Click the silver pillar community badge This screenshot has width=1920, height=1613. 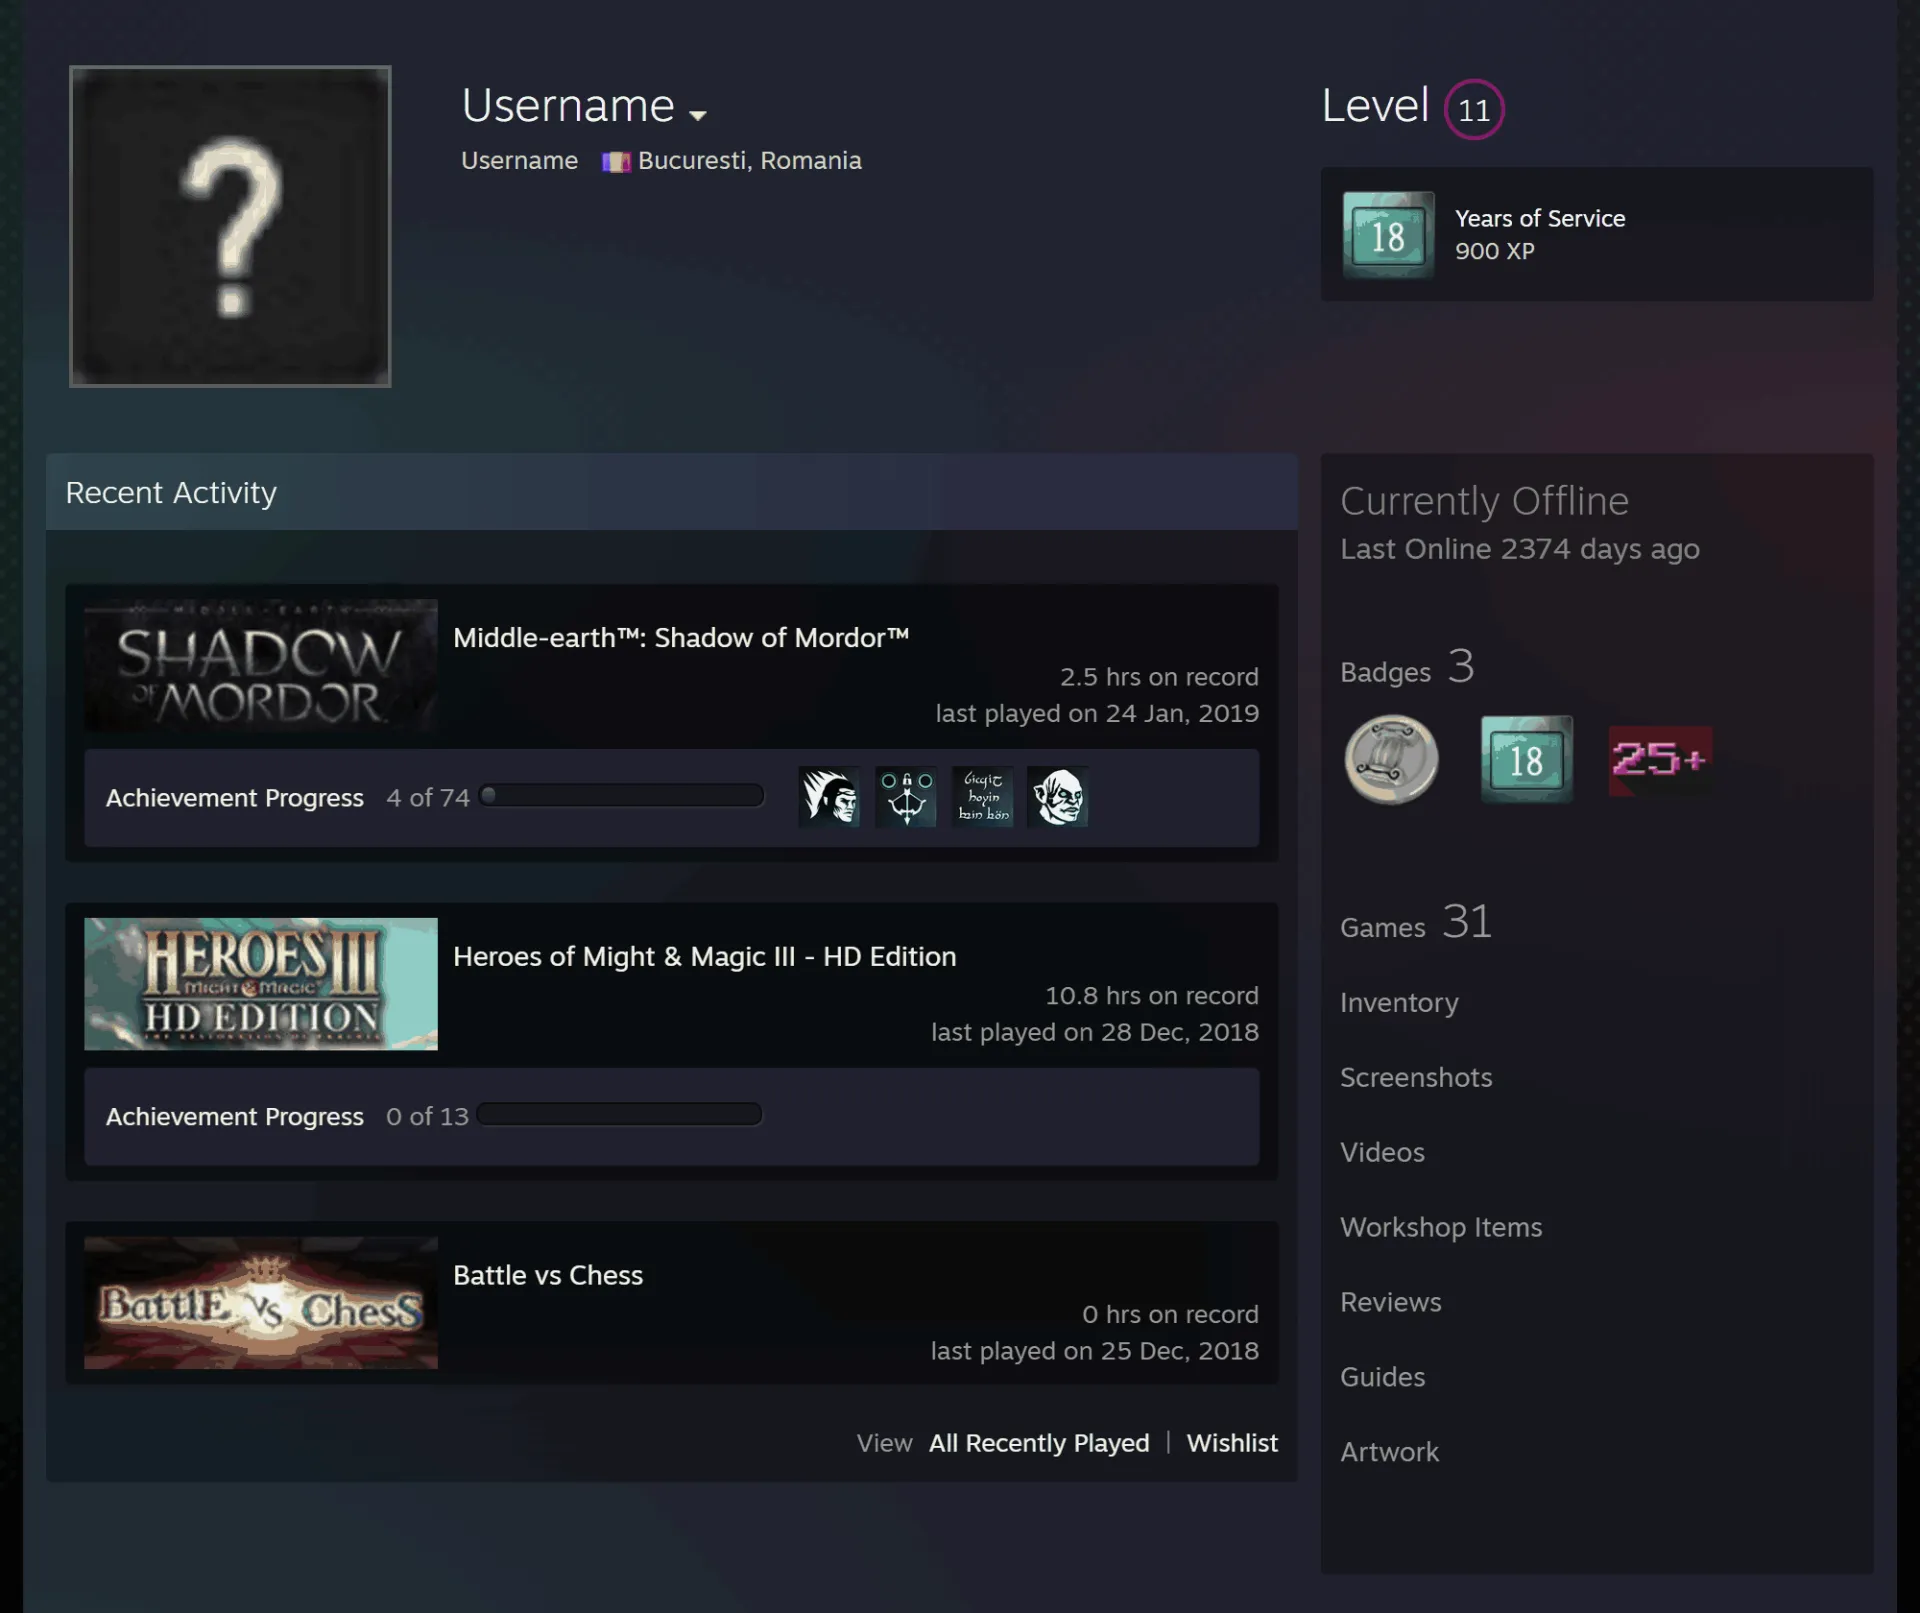1391,759
